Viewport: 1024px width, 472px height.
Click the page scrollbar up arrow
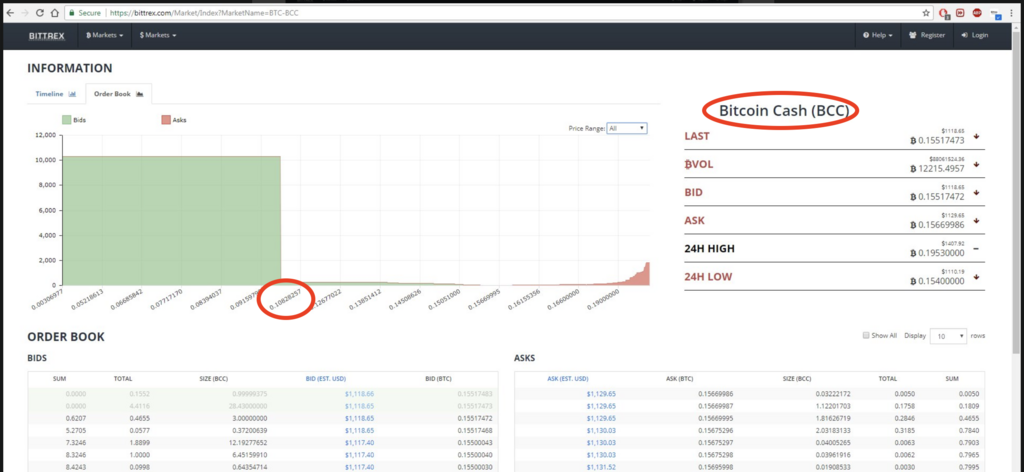pos(1018,28)
